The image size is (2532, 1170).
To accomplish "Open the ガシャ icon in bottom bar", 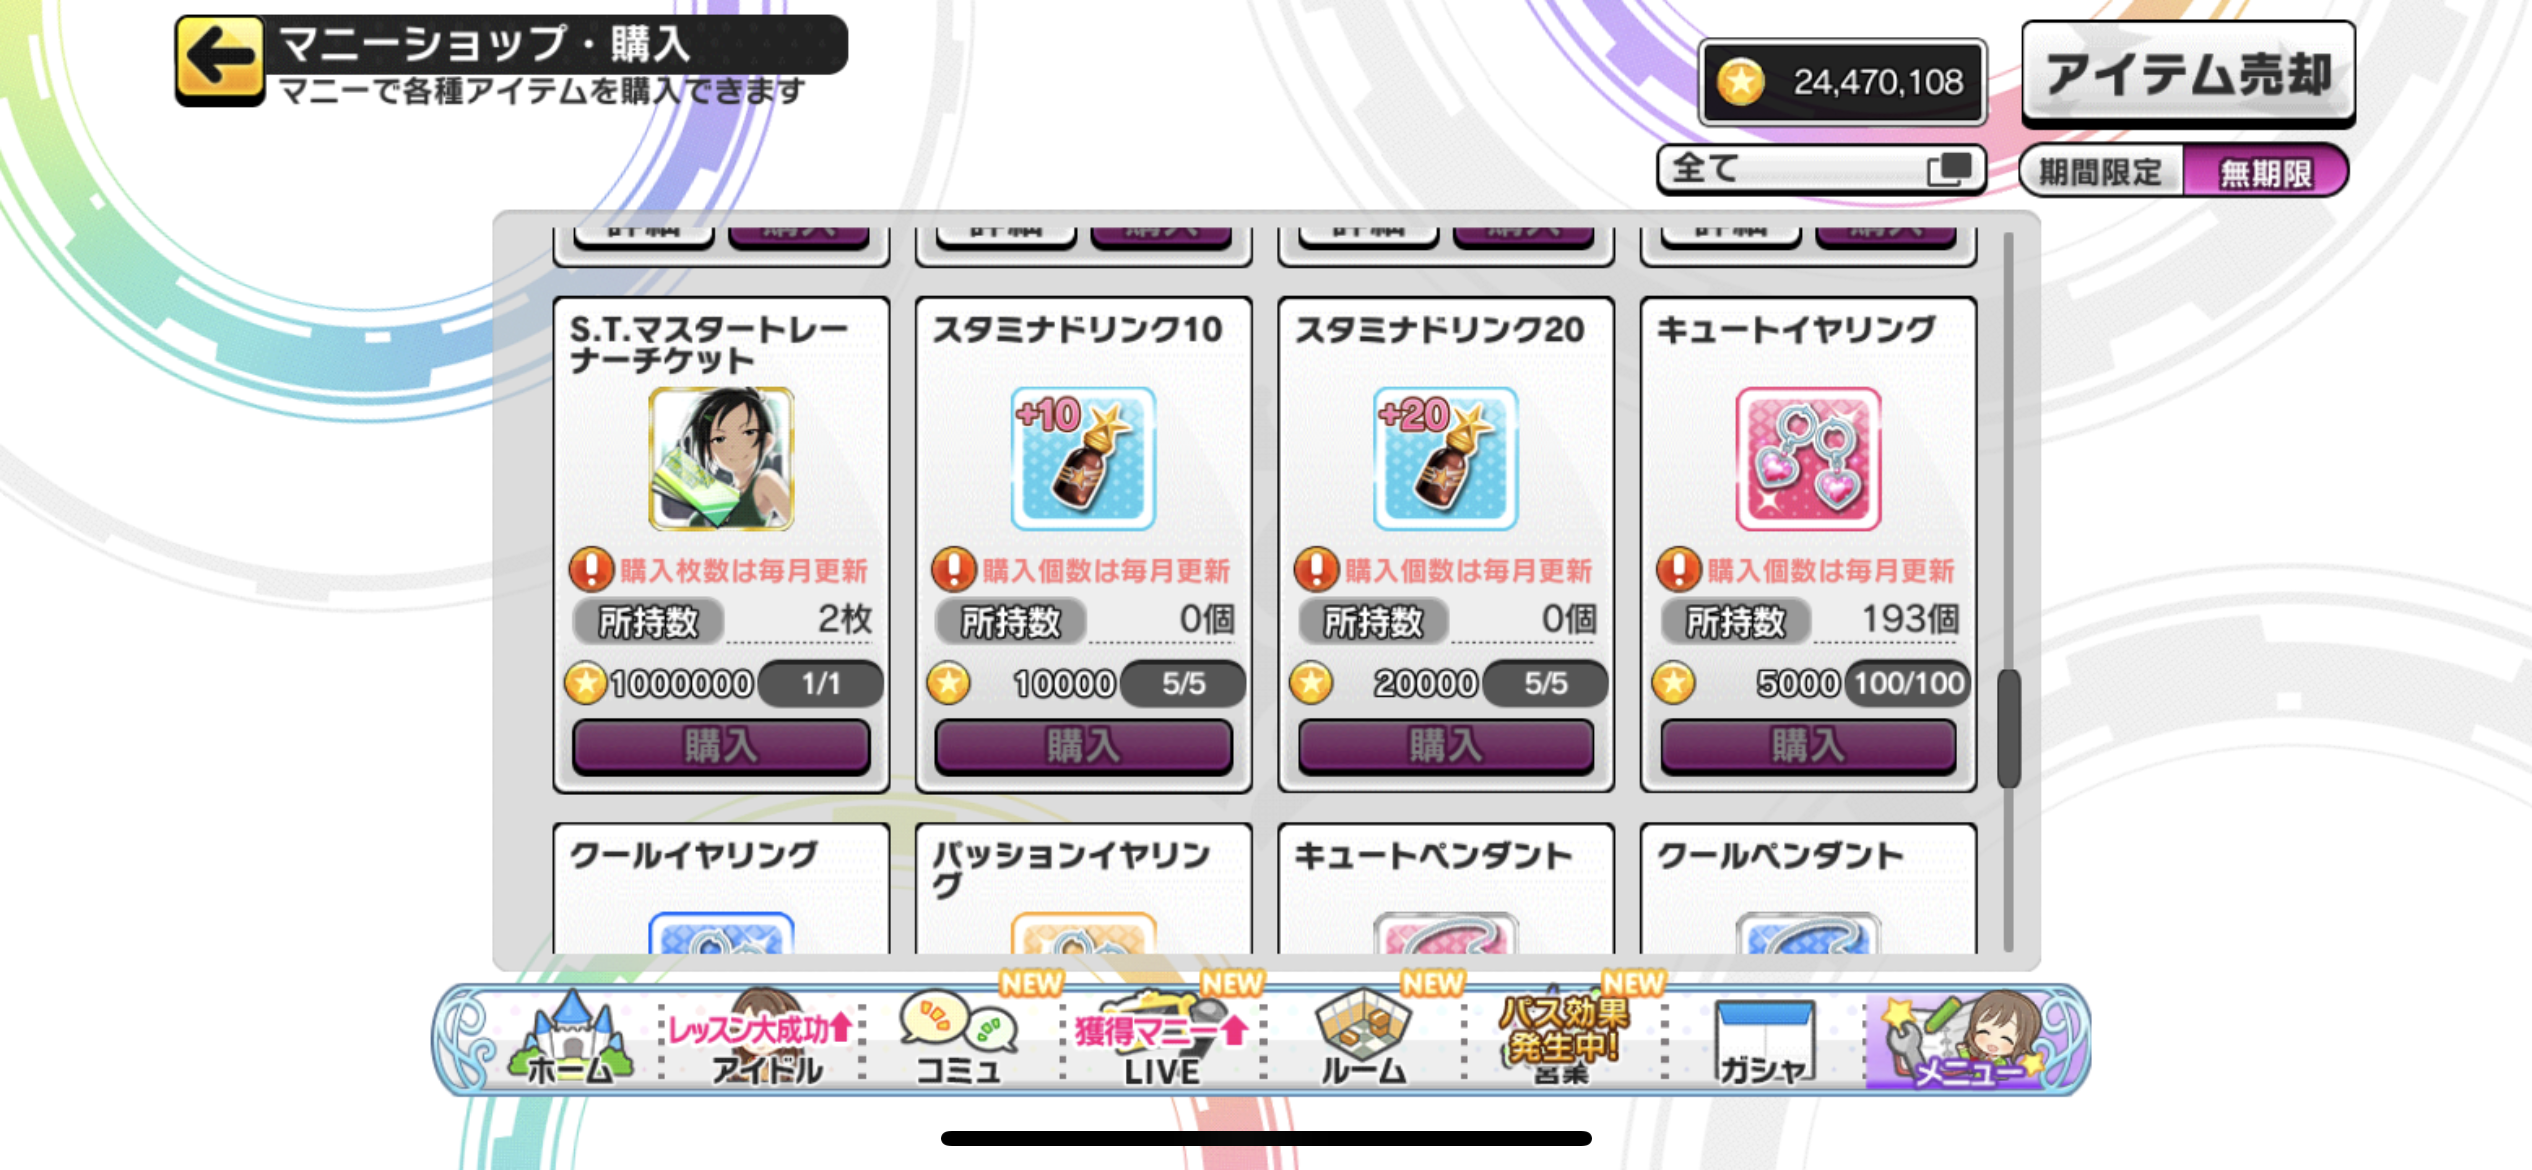I will (1764, 1042).
